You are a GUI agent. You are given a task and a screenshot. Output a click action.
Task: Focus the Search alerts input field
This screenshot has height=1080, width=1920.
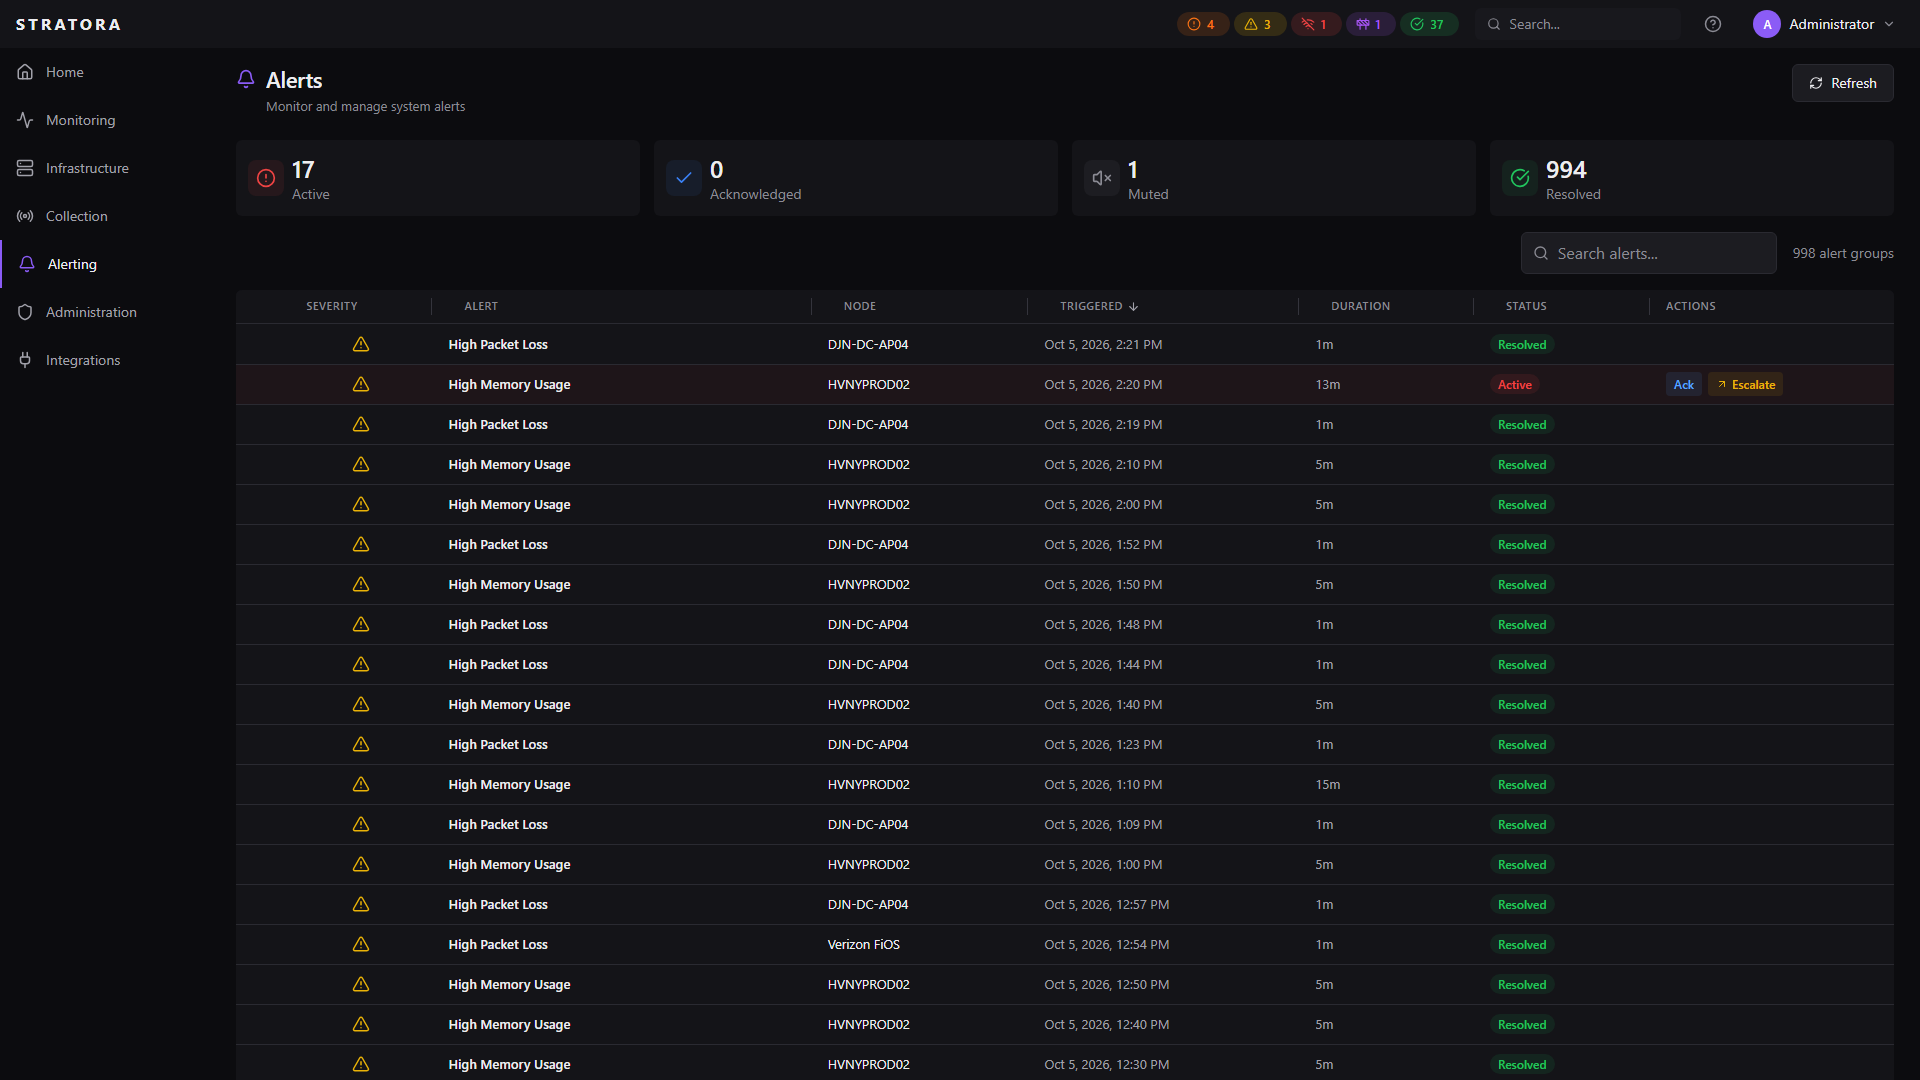pyautogui.click(x=1648, y=253)
